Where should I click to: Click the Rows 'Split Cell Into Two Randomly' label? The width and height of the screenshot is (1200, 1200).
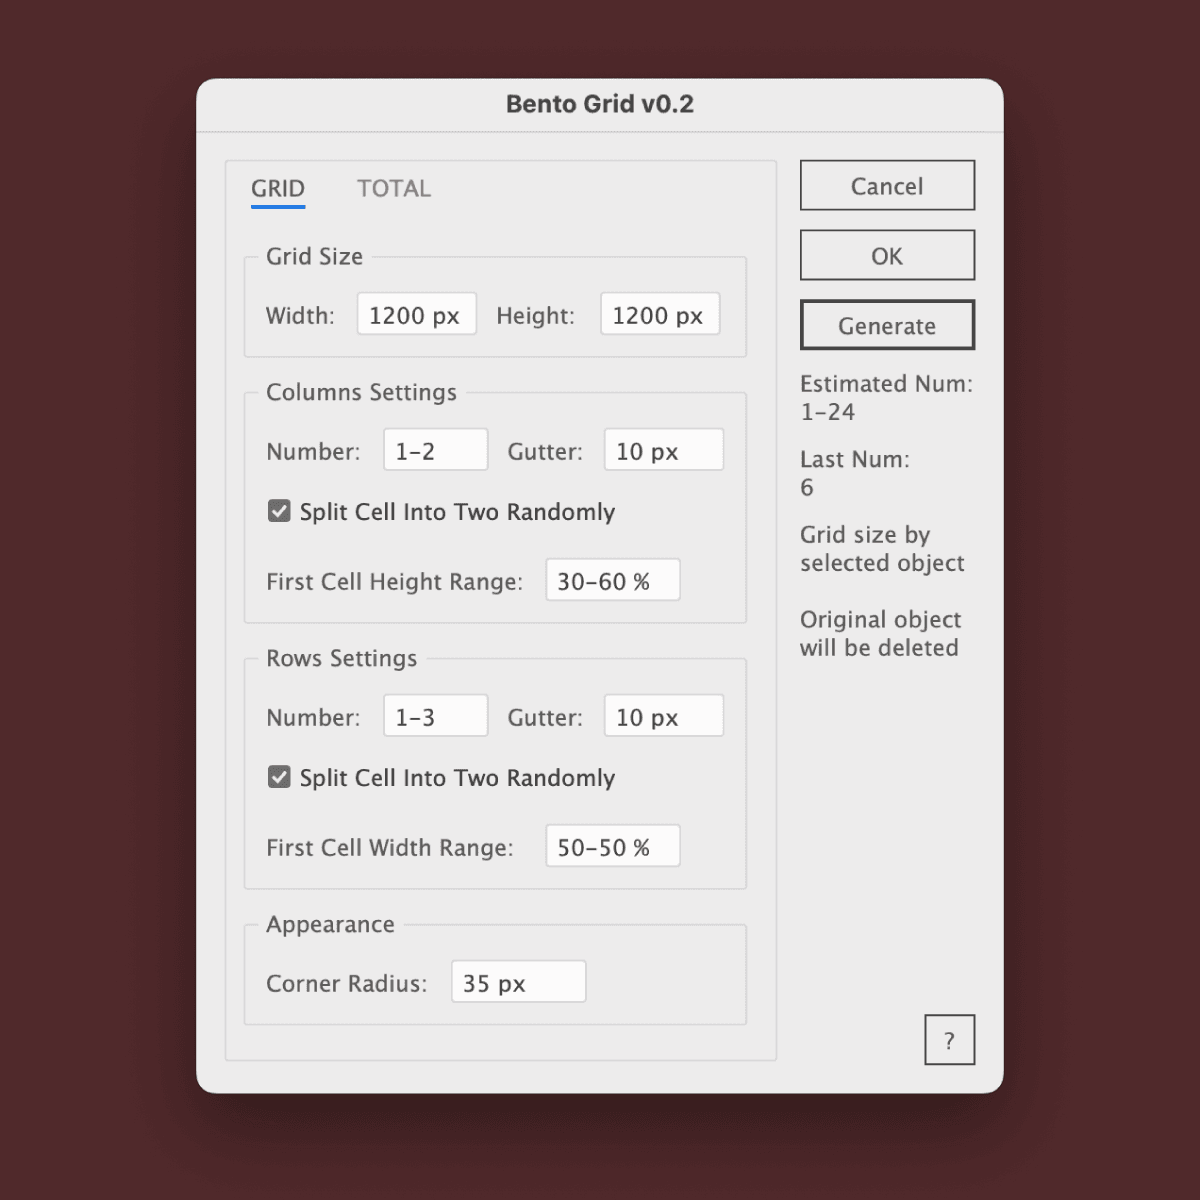pyautogui.click(x=457, y=778)
